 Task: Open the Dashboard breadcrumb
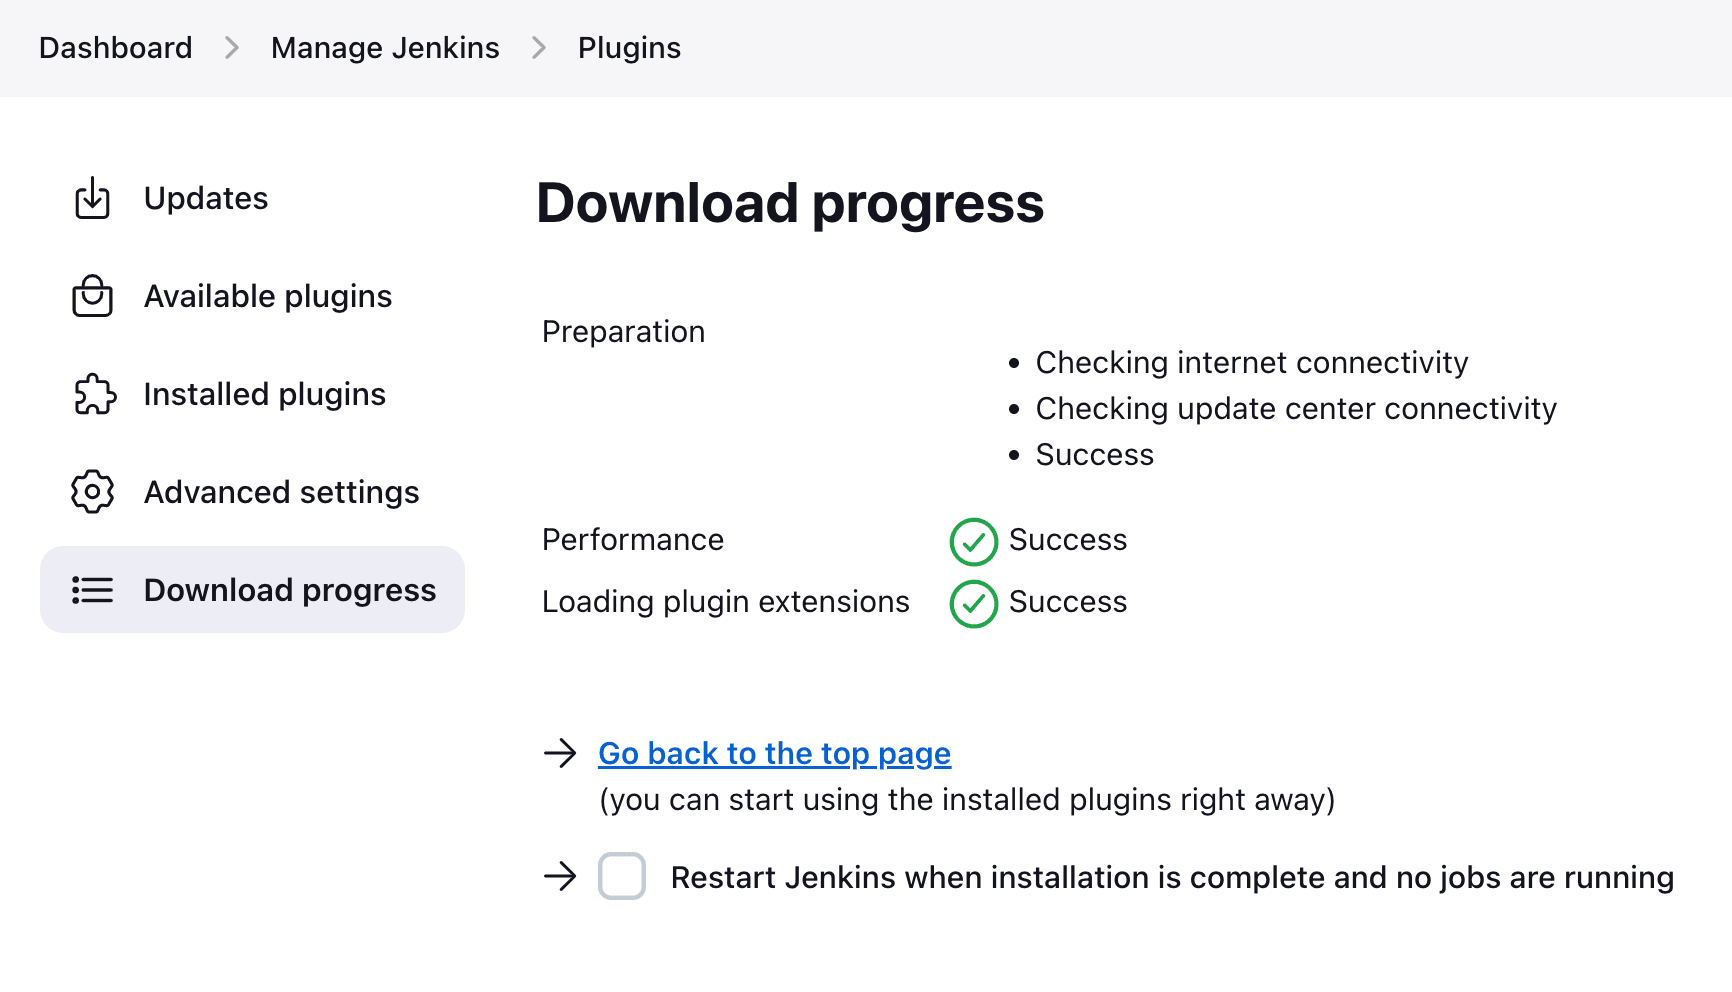[115, 47]
